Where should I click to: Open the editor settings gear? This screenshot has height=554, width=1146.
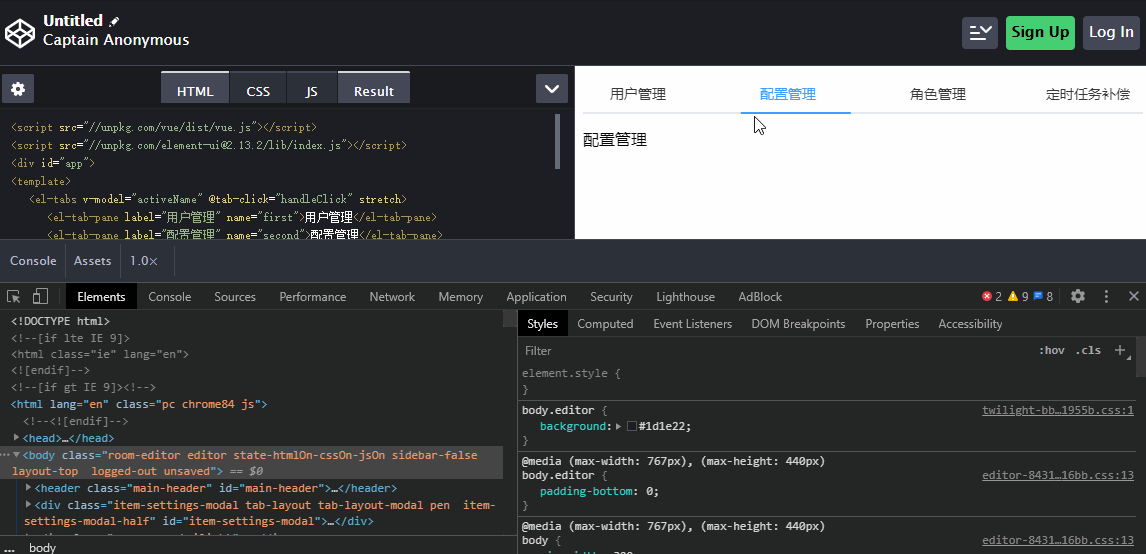coord(18,89)
